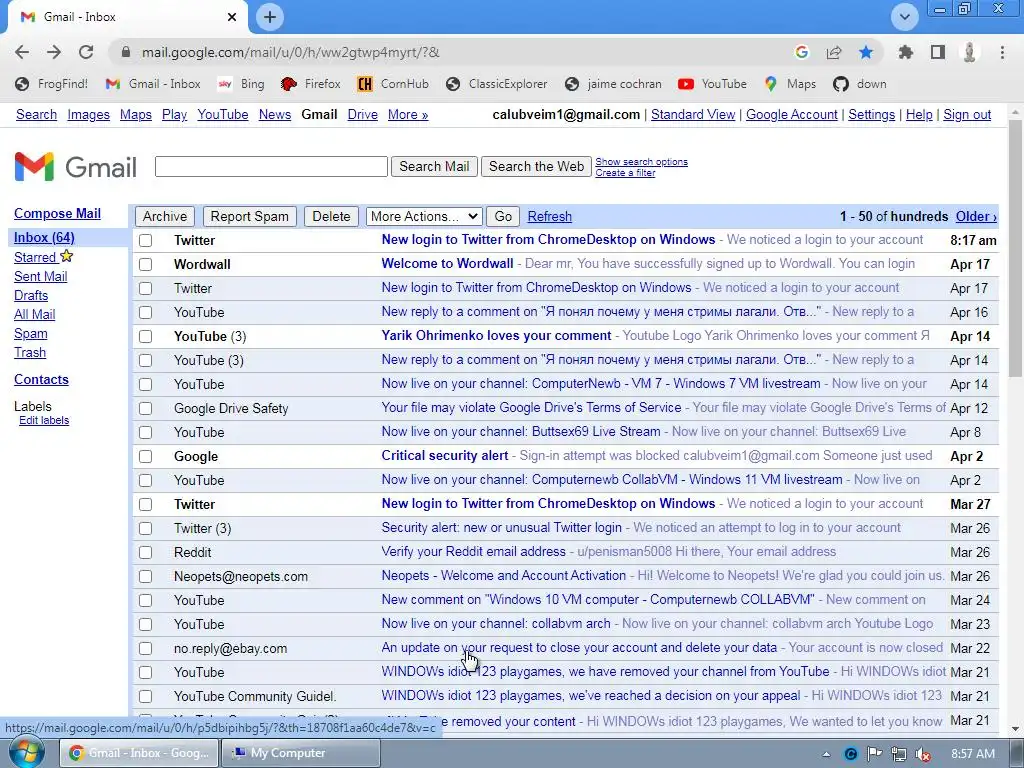Go to Sent Mail
Screen dimensions: 1024x768
(x=40, y=276)
